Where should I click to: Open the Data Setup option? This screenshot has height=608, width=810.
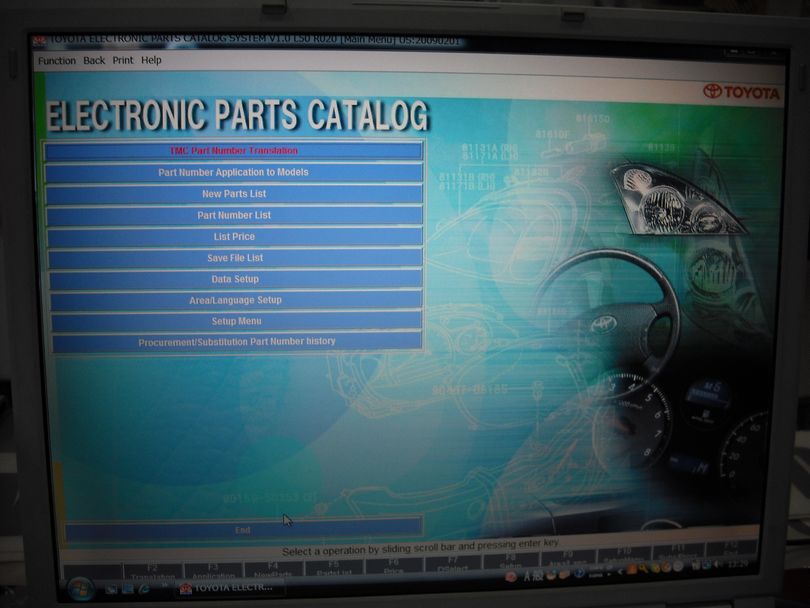236,279
